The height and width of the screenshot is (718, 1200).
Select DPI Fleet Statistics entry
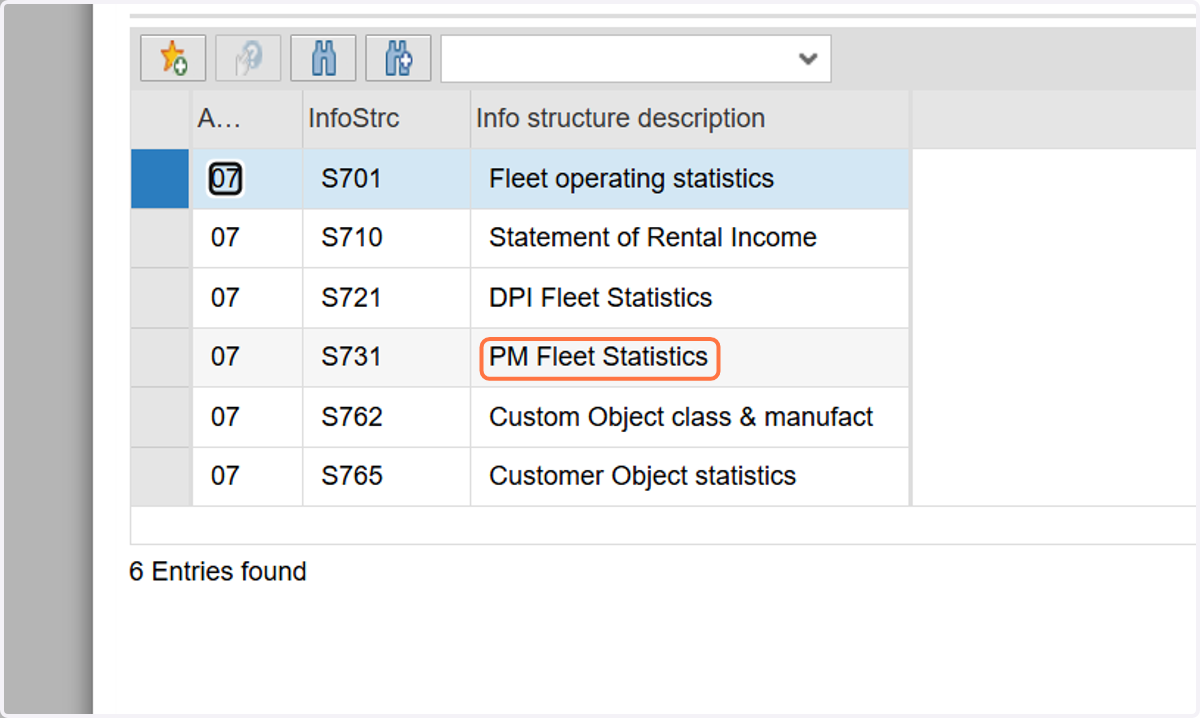point(690,298)
